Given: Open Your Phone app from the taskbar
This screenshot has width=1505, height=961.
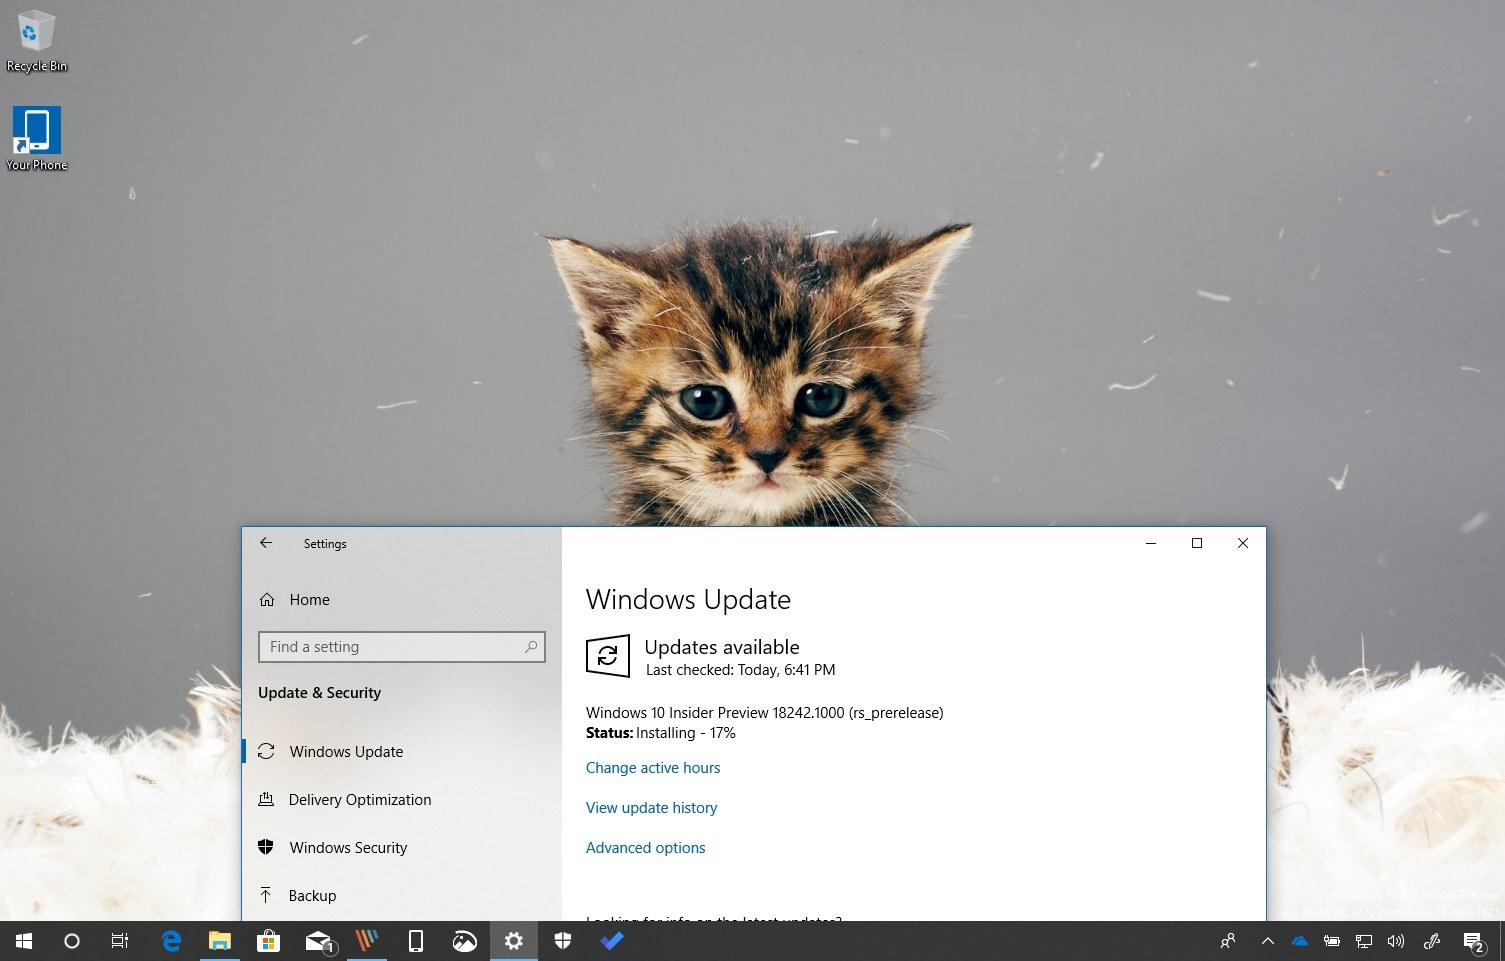Looking at the screenshot, I should [x=416, y=941].
